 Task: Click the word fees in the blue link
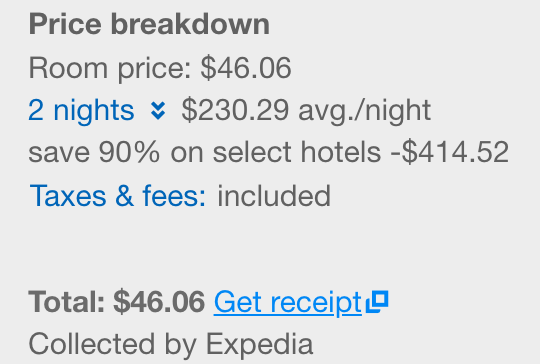[x=174, y=196]
